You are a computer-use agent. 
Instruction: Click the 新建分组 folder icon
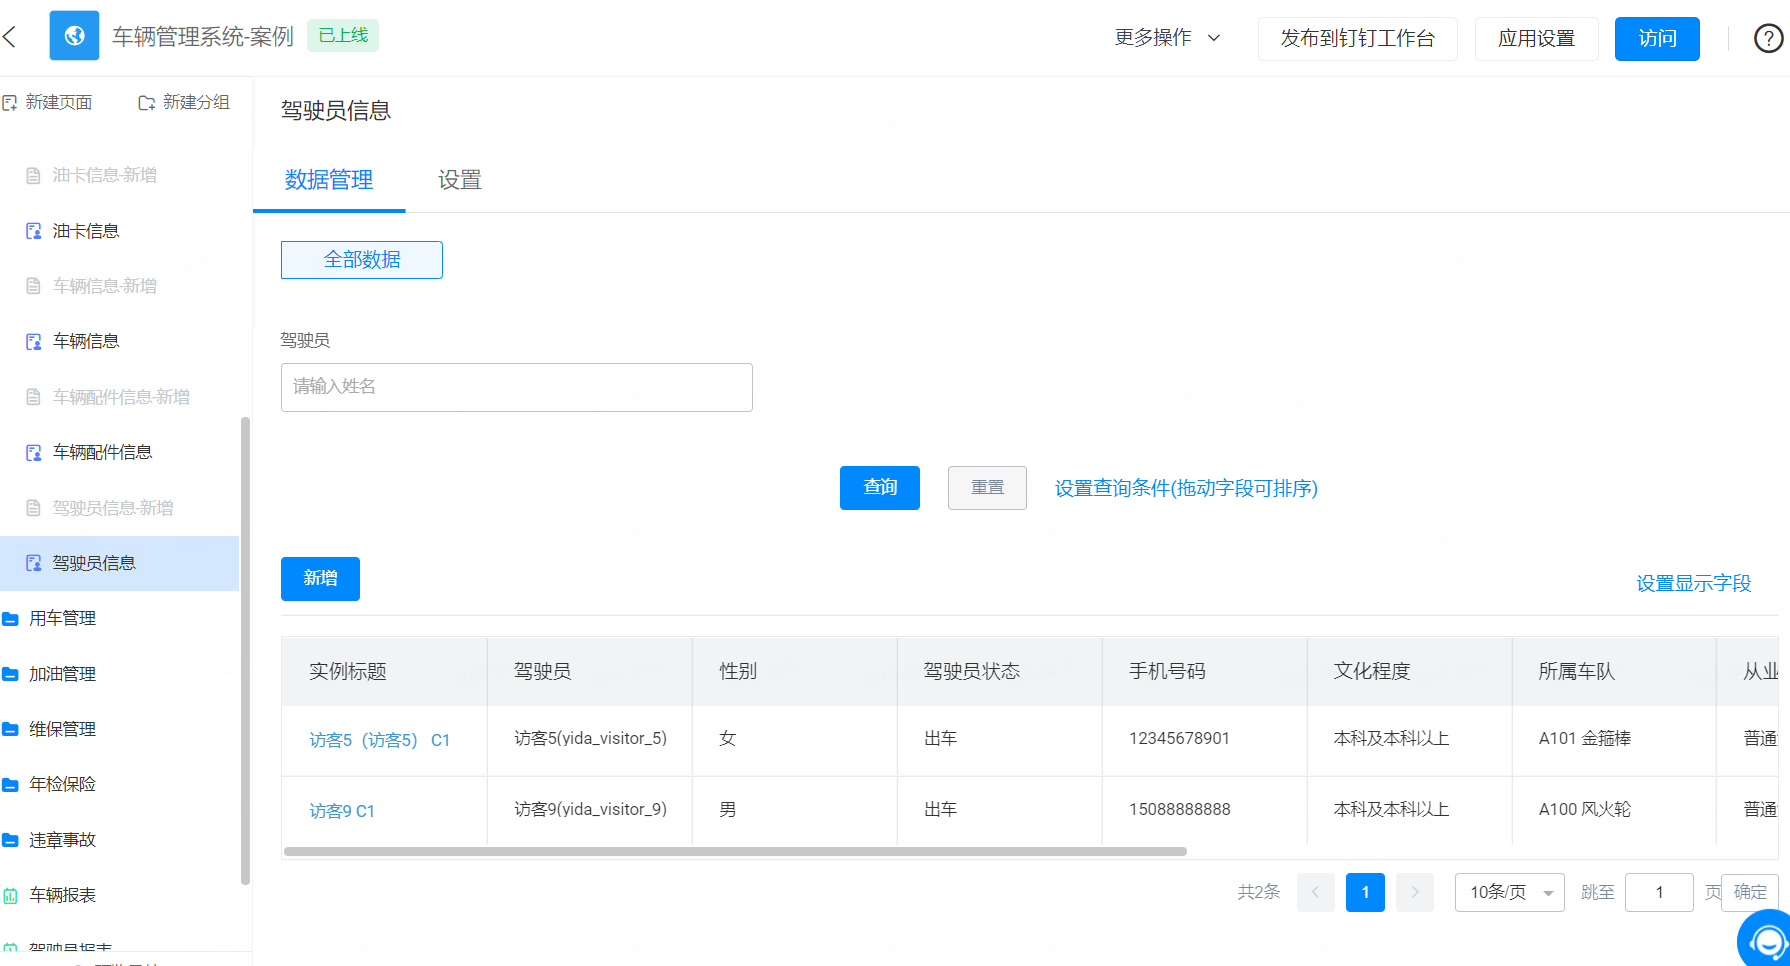(x=147, y=102)
